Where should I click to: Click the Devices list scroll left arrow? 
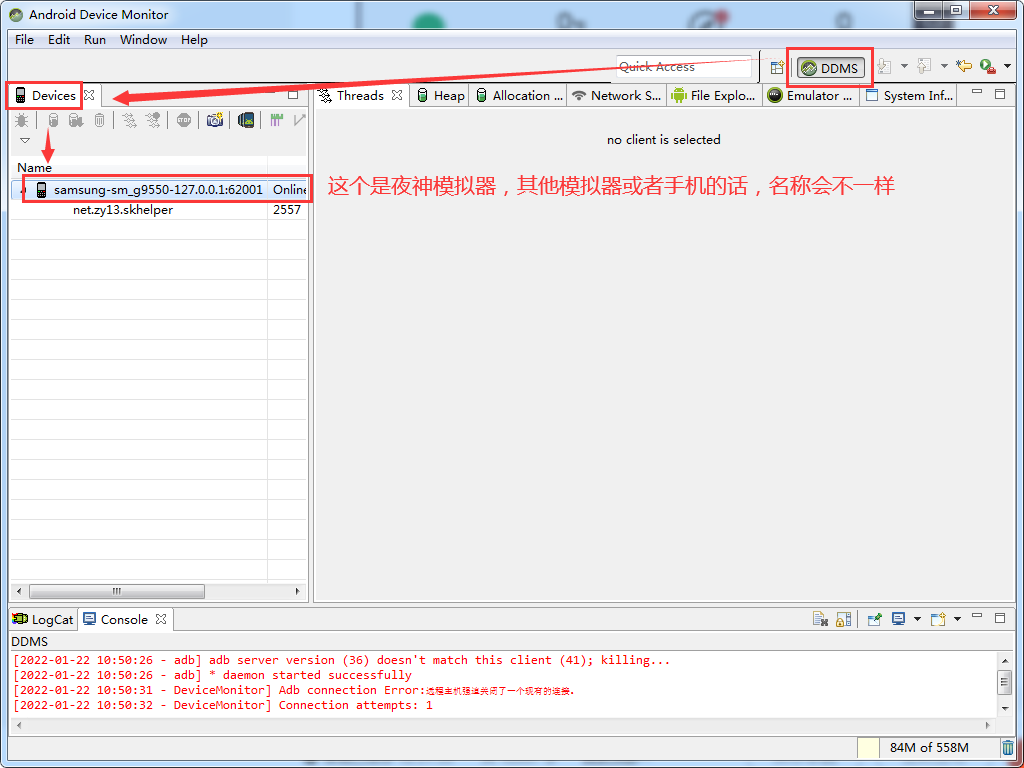19,592
